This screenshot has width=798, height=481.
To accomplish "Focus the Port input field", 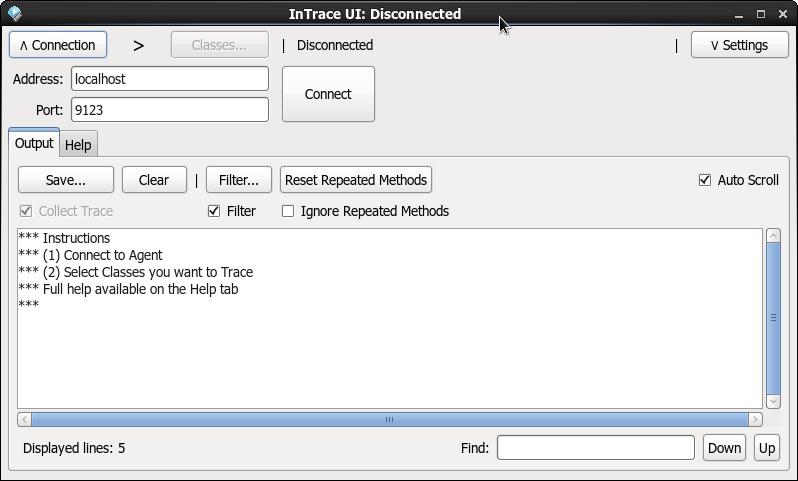I will pos(170,110).
